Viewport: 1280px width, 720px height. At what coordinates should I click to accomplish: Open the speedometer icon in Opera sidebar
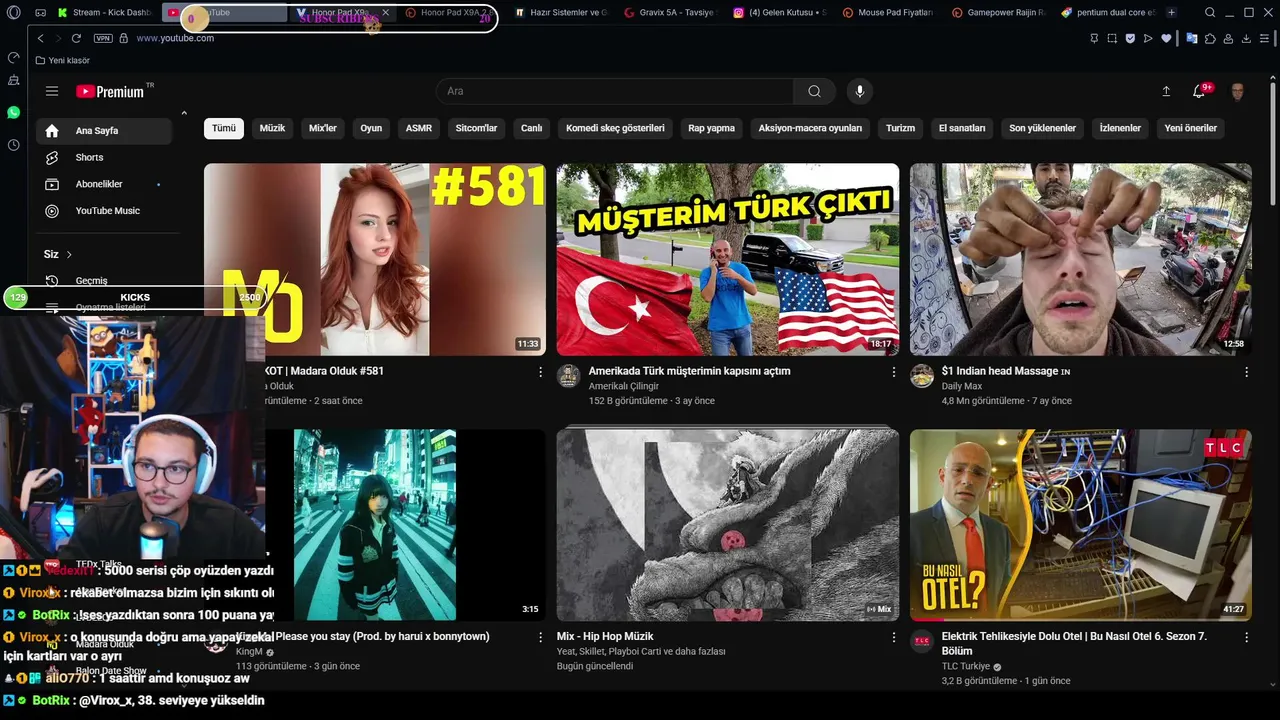pyautogui.click(x=13, y=57)
